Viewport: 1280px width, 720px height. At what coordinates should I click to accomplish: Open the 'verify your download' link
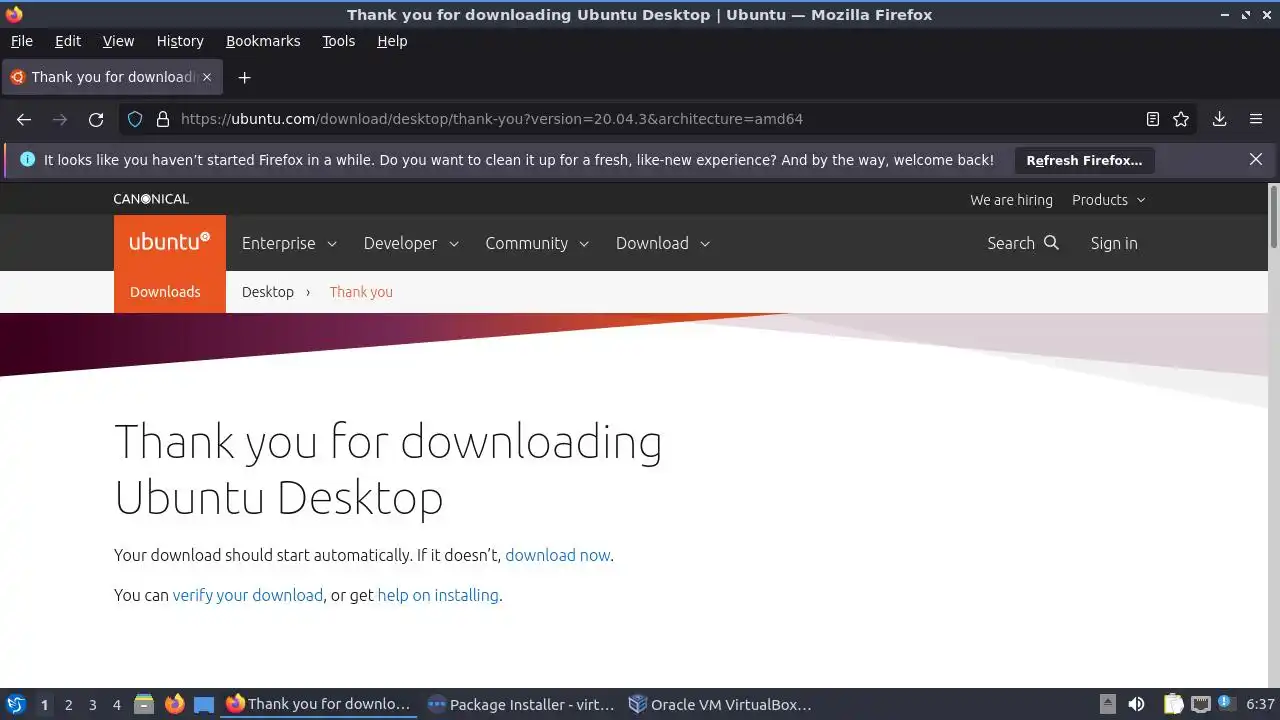pos(248,595)
